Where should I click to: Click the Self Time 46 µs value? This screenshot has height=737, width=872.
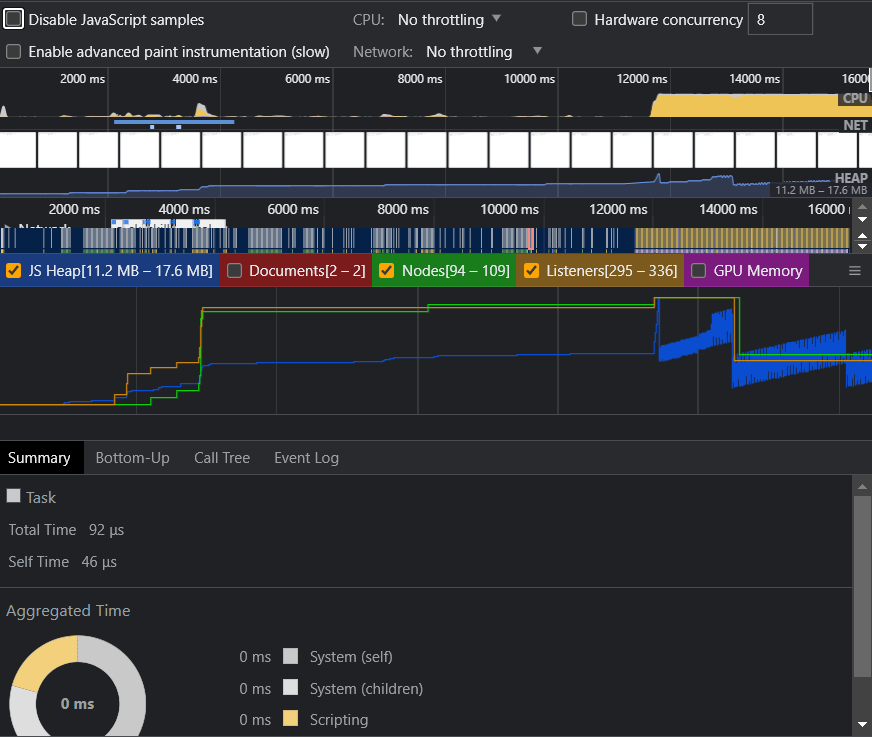point(99,562)
